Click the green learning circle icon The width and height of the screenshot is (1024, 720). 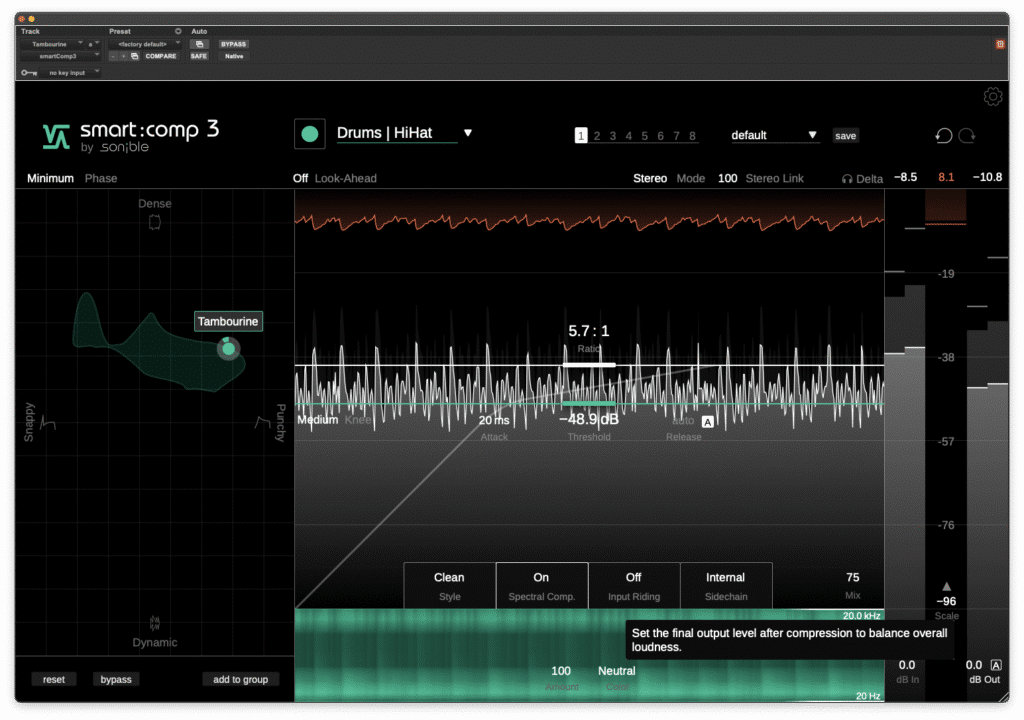point(309,132)
